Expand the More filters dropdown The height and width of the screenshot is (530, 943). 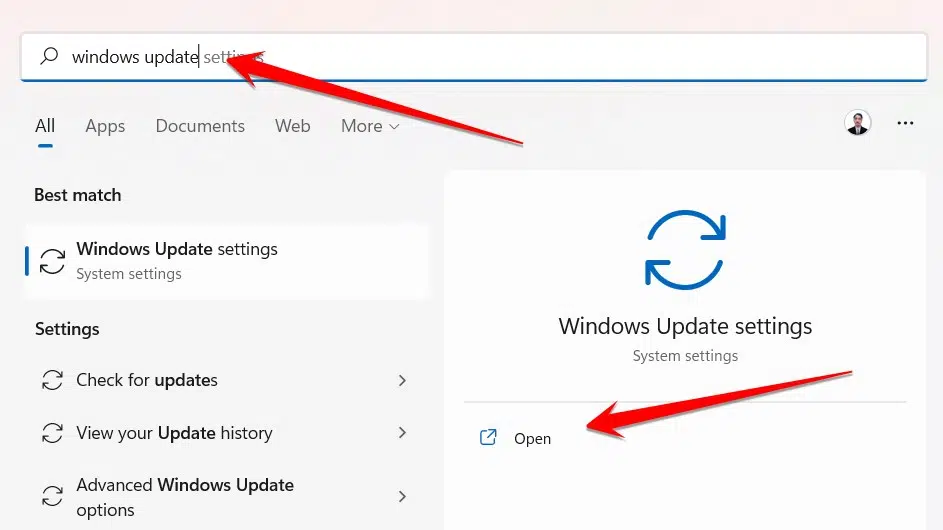[x=370, y=126]
